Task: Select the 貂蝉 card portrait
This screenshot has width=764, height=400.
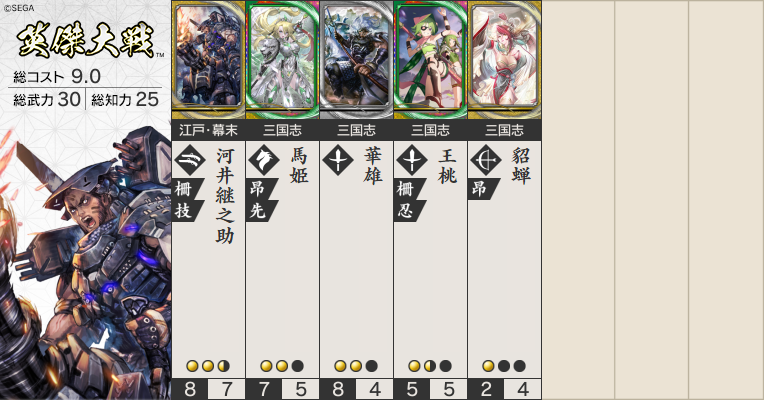Action: tap(505, 60)
